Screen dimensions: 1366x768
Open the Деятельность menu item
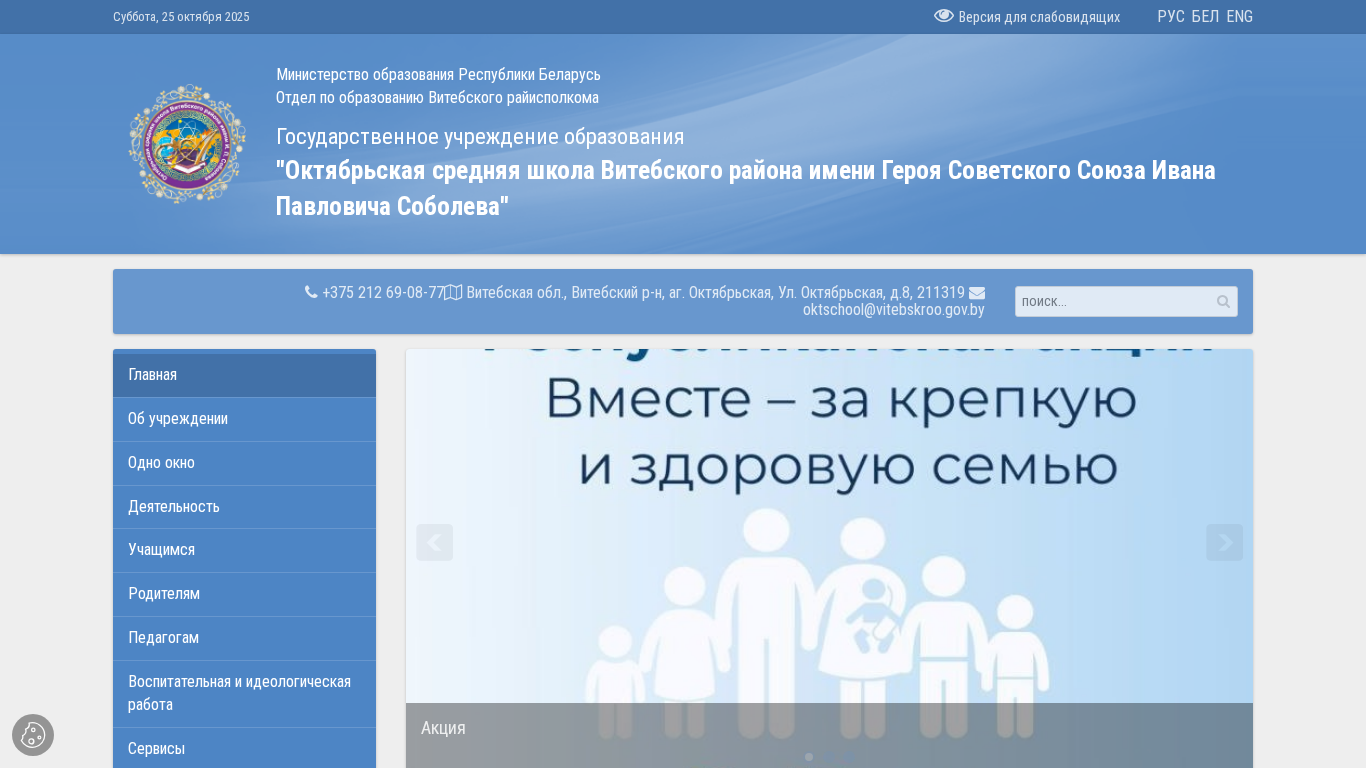pos(244,507)
